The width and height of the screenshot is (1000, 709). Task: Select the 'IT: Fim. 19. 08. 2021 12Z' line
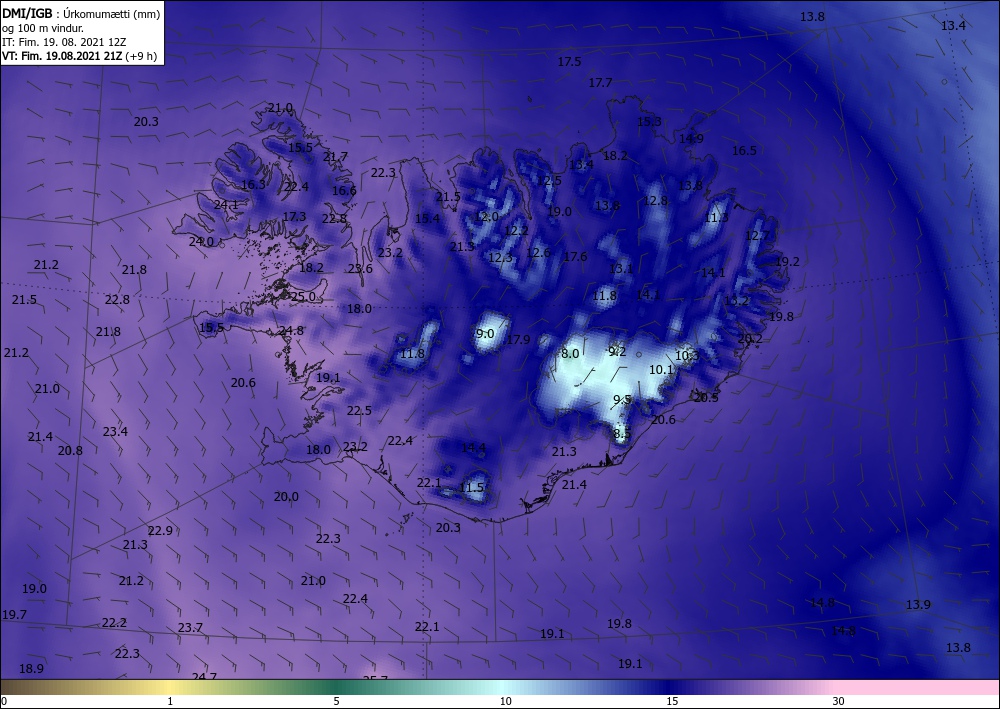(x=64, y=42)
